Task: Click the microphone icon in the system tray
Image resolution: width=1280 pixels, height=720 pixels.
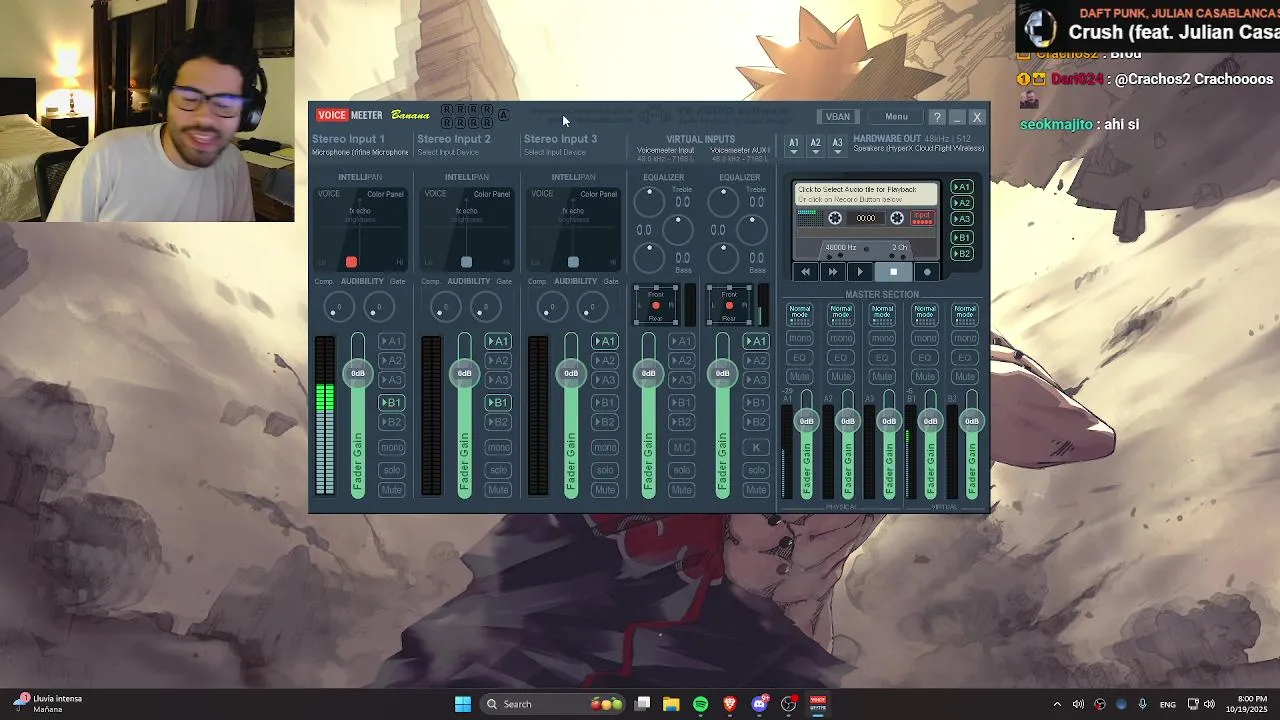Action: [1143, 704]
